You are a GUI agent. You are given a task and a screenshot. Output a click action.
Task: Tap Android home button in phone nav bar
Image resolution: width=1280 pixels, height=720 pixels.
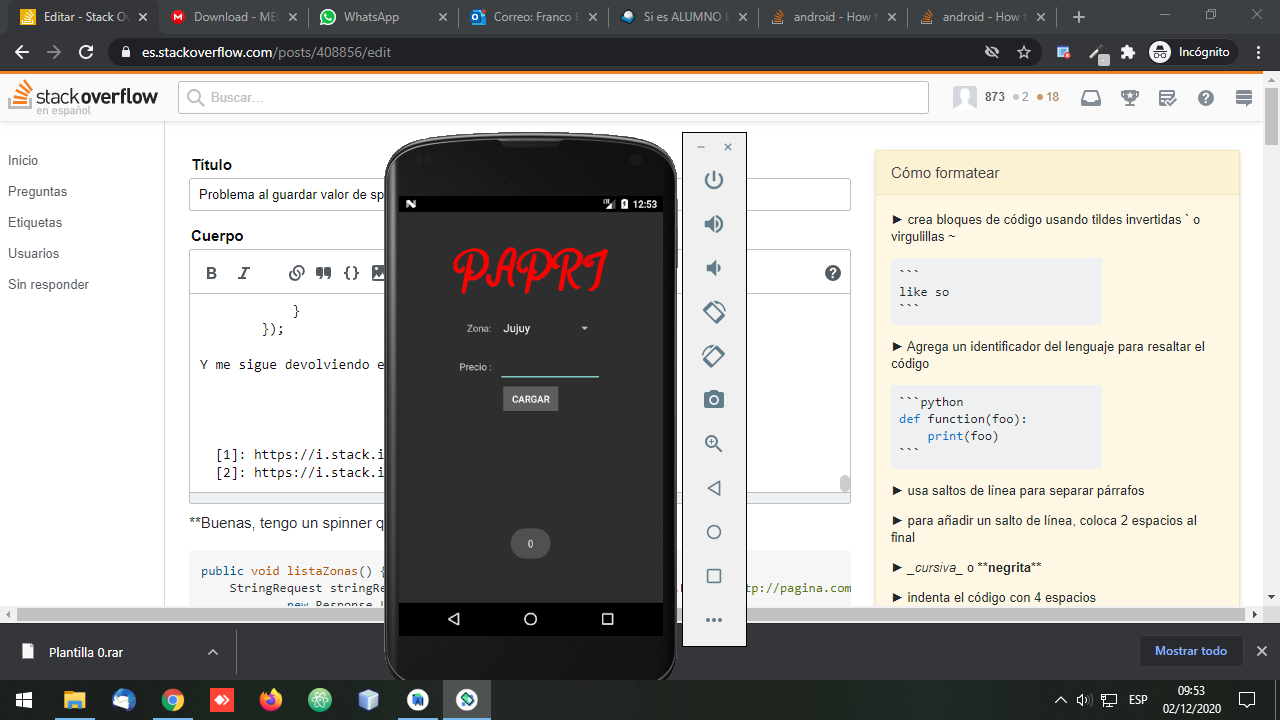(530, 619)
